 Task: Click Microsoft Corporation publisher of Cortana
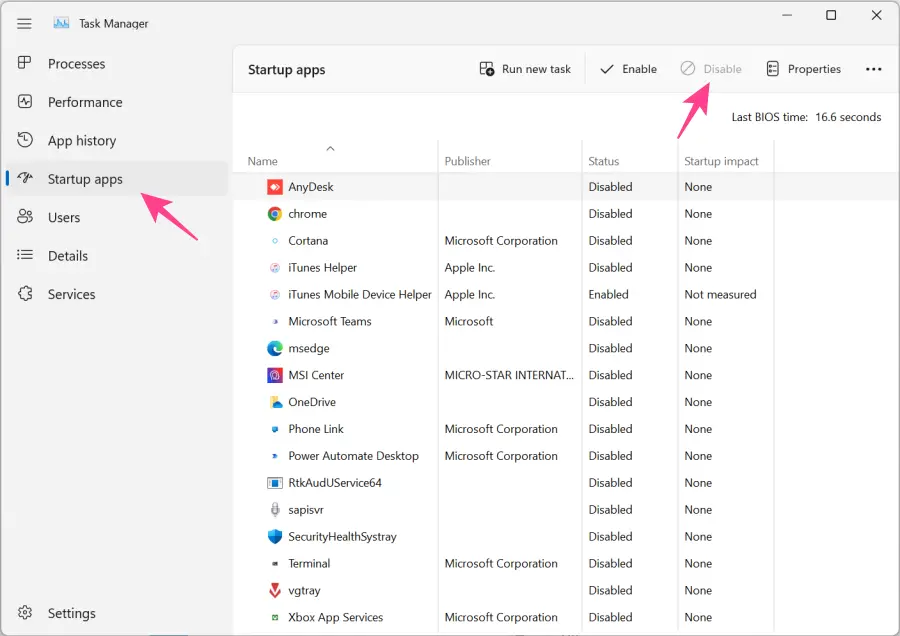(501, 241)
